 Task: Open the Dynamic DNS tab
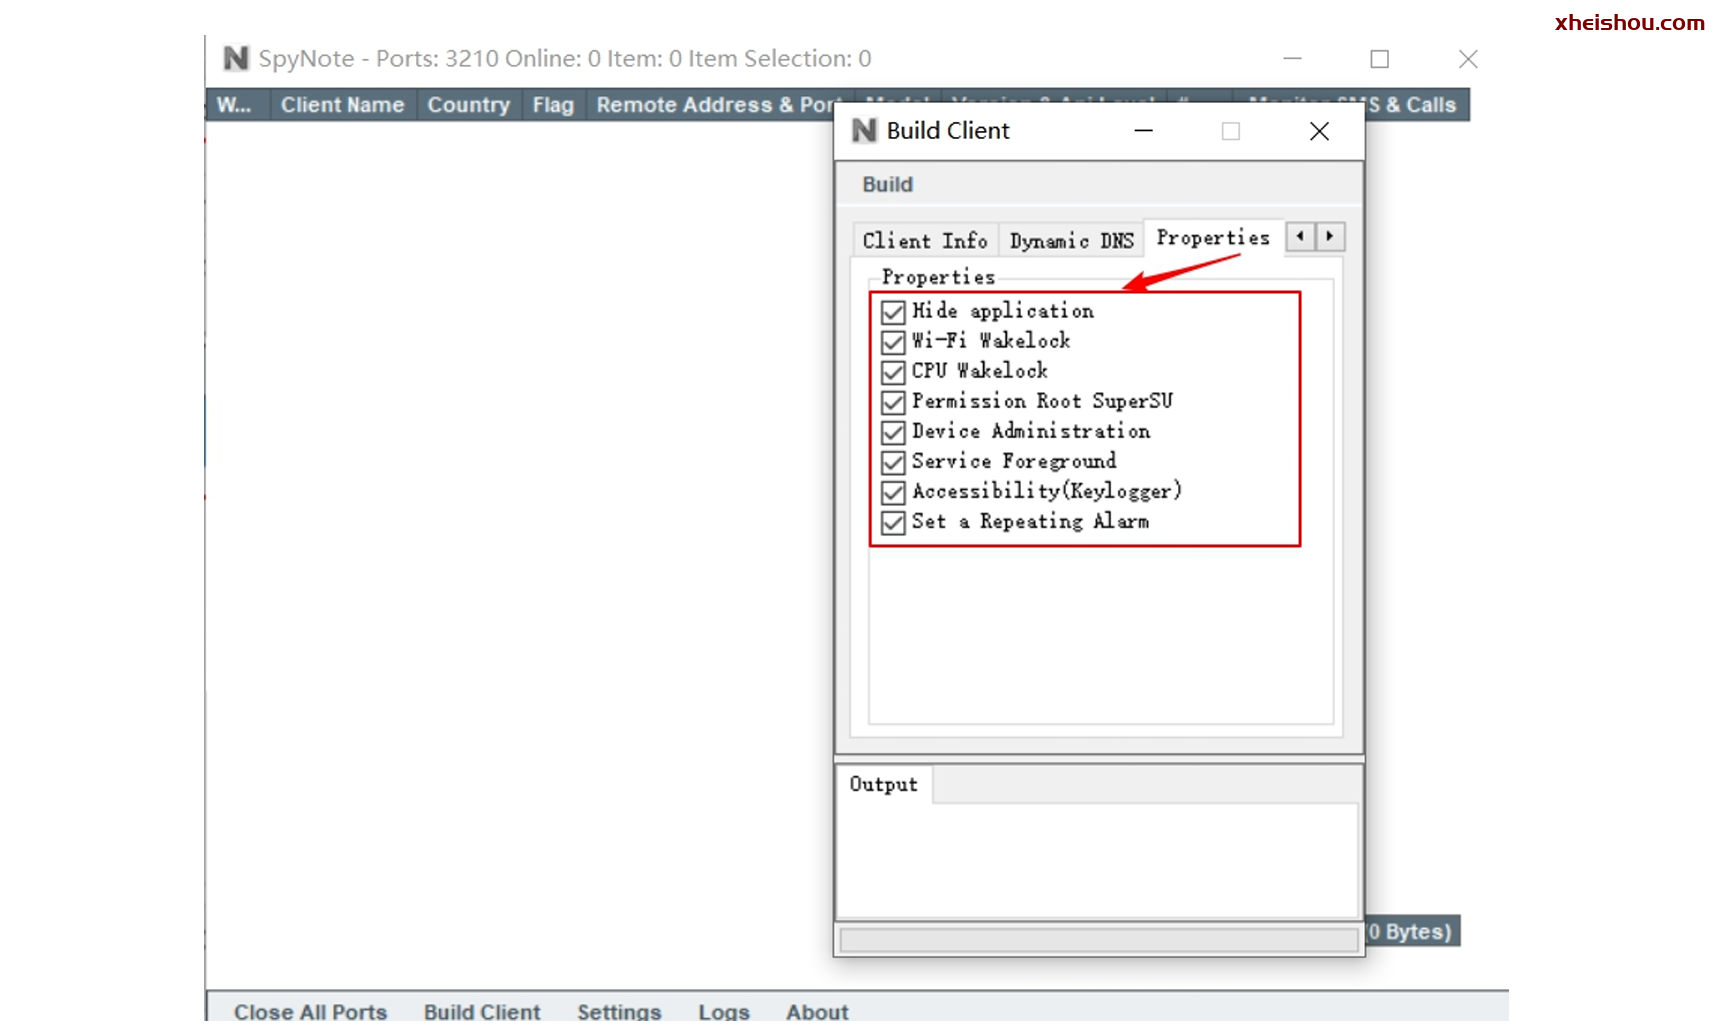[x=1071, y=240]
